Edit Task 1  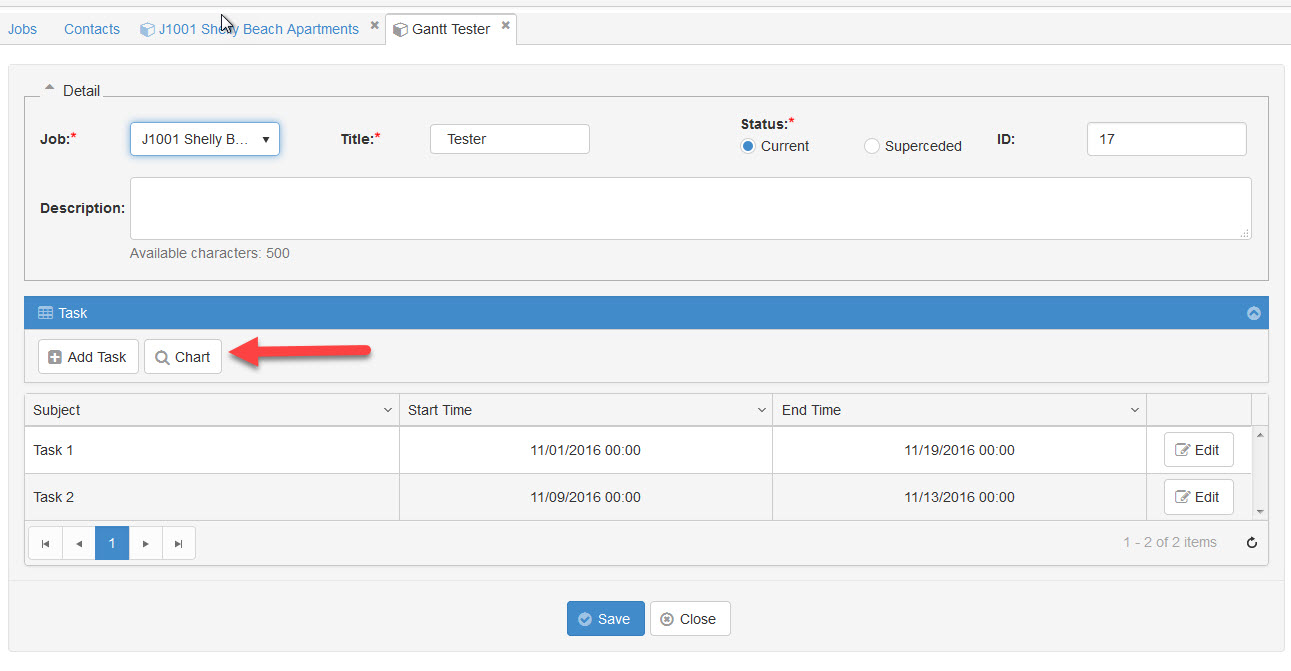1198,450
